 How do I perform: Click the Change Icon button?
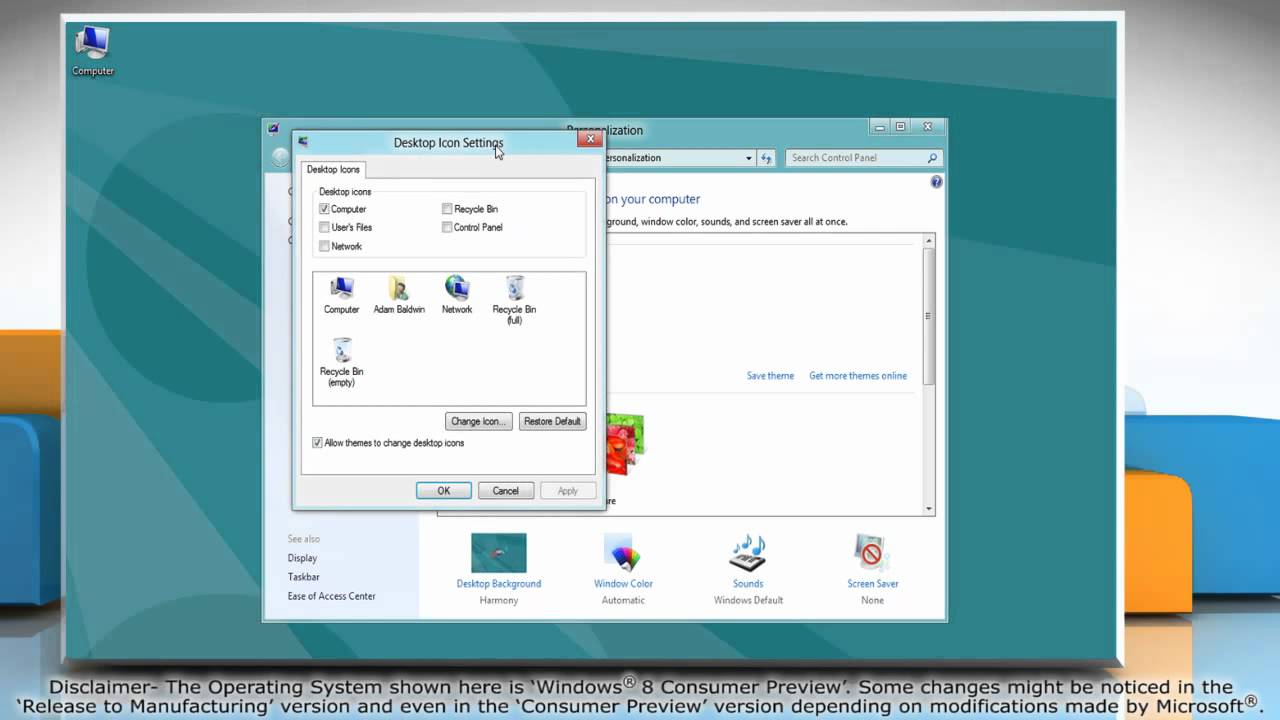click(x=479, y=421)
